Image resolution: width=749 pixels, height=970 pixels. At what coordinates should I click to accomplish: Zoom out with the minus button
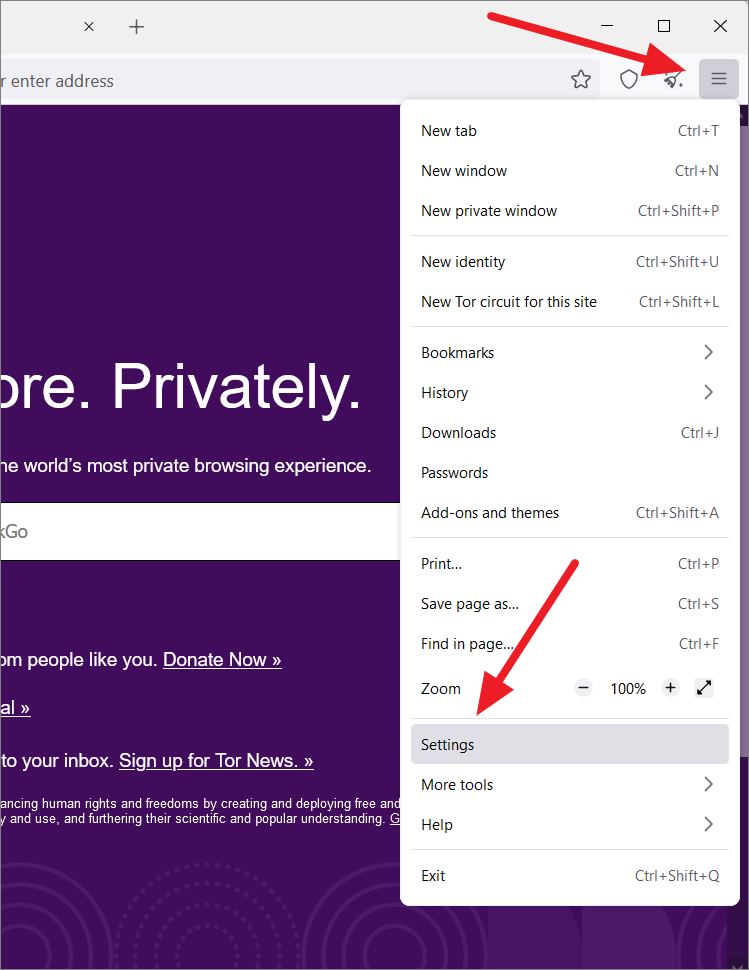coord(583,688)
